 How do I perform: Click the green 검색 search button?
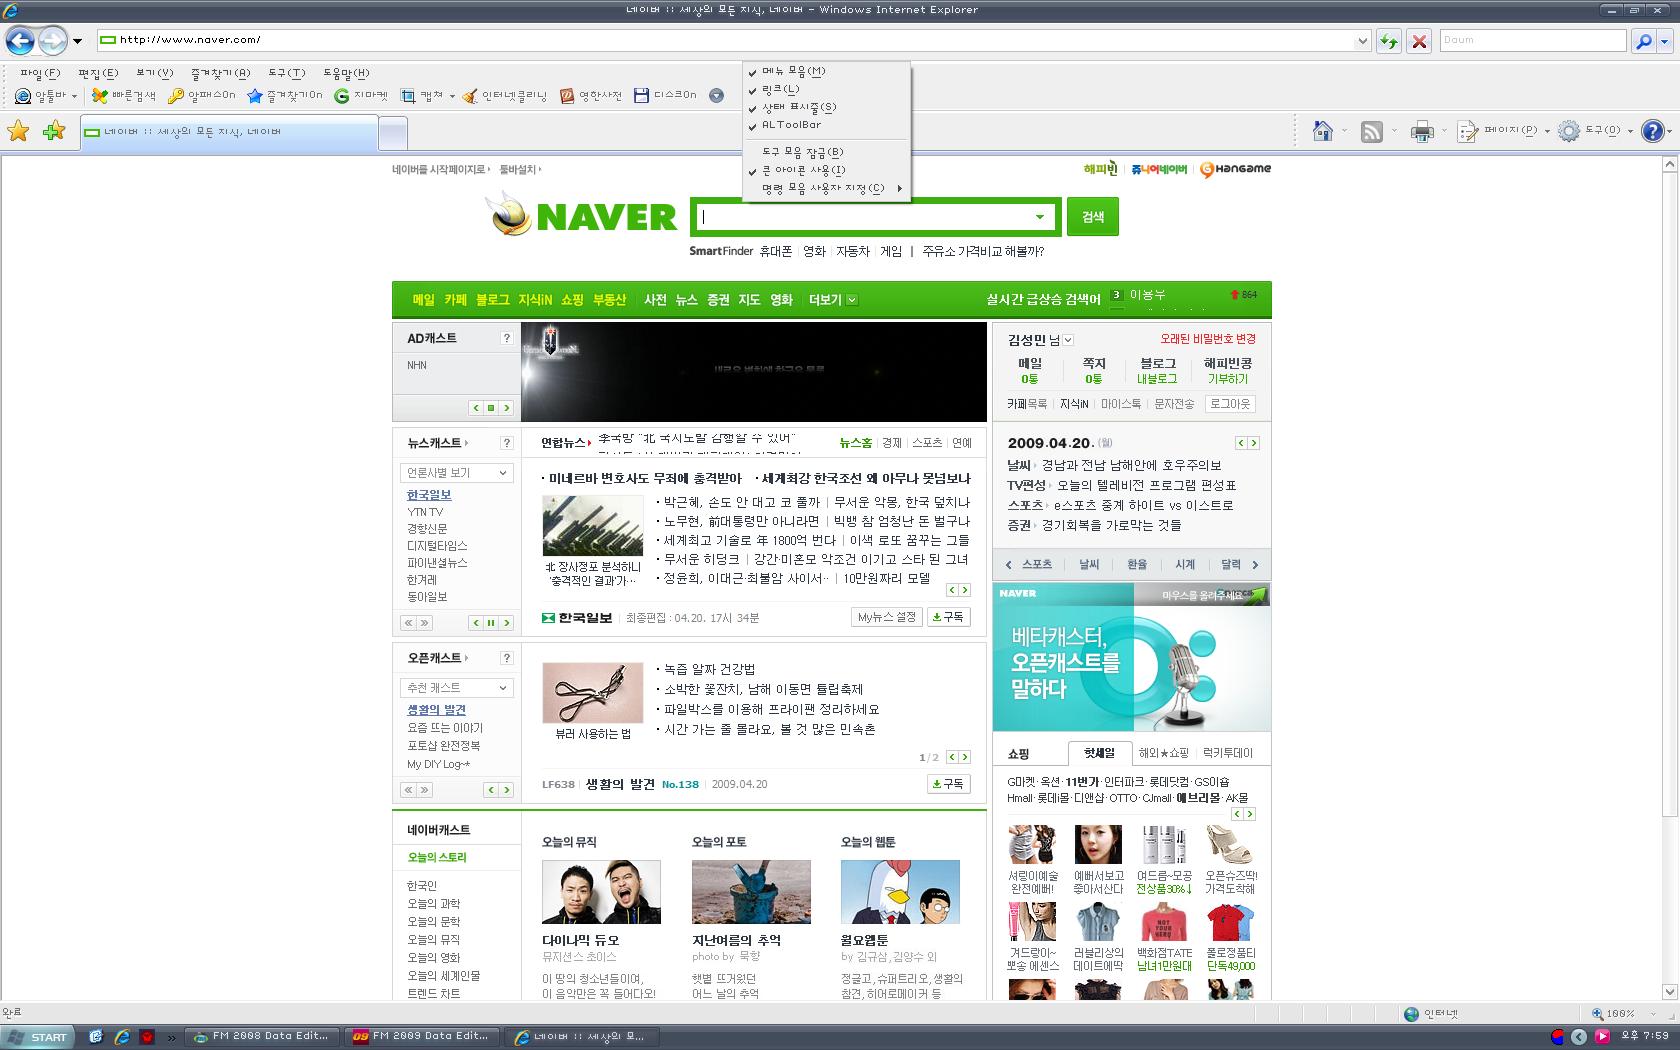tap(1093, 217)
